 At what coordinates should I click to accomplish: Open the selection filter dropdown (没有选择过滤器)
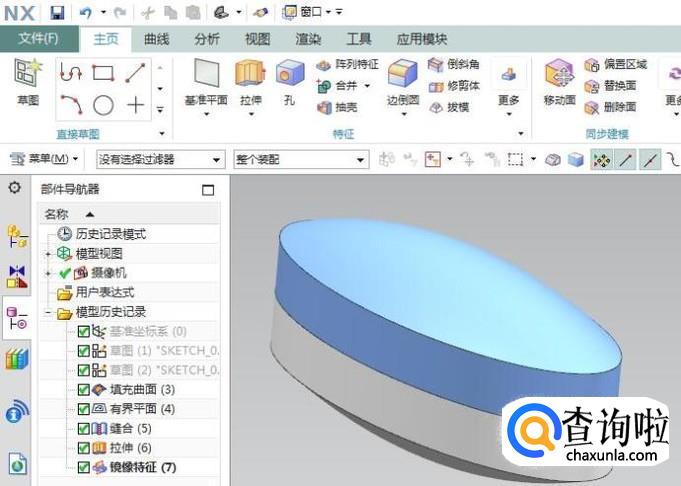point(160,160)
